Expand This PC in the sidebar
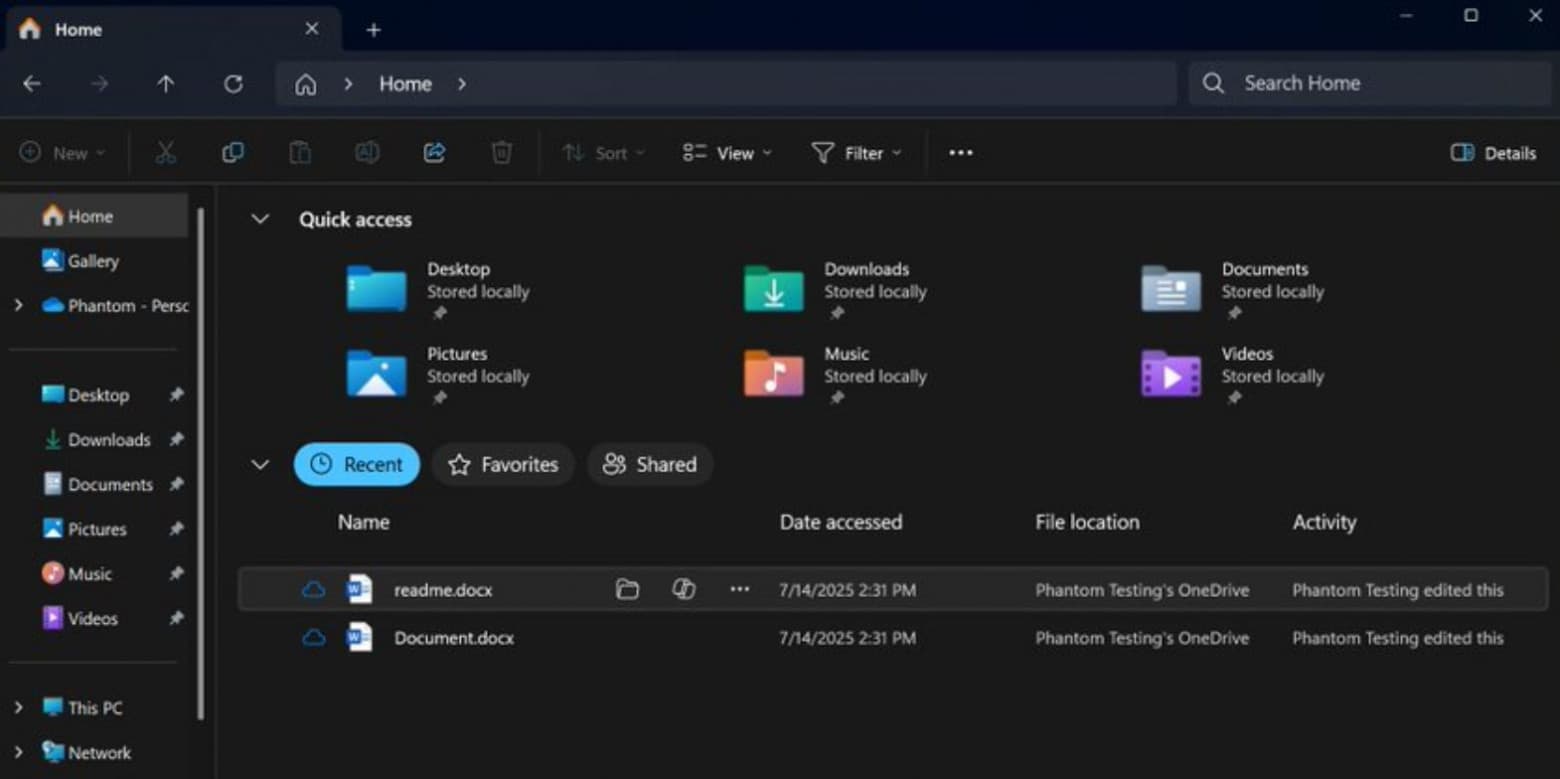Screen dimensions: 1560x779 pyautogui.click(x=18, y=708)
